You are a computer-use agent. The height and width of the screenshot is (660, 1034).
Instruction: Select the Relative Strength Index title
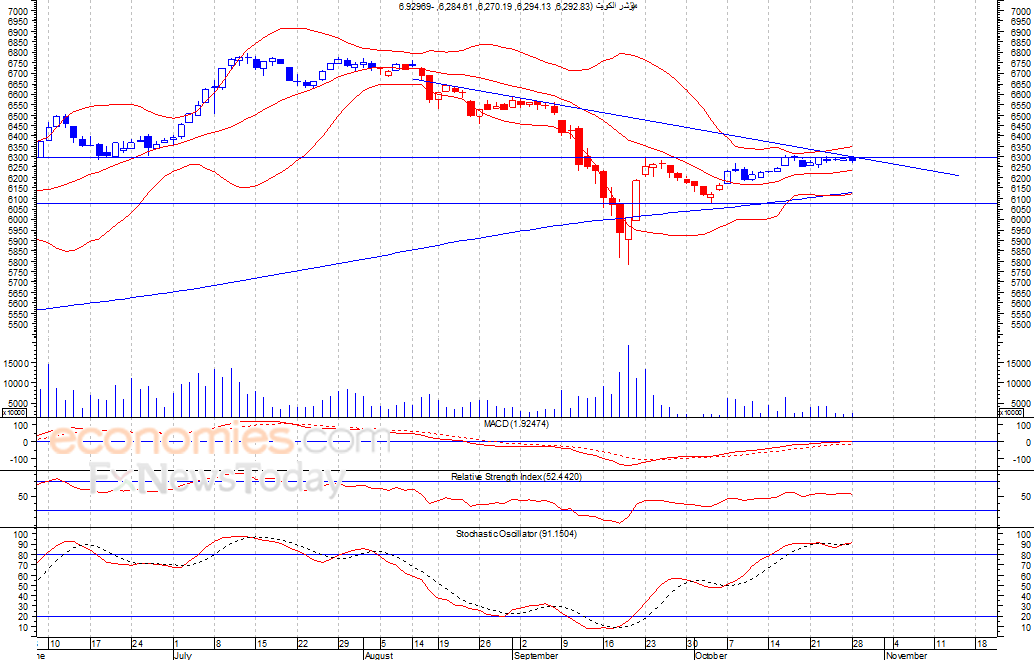516,476
